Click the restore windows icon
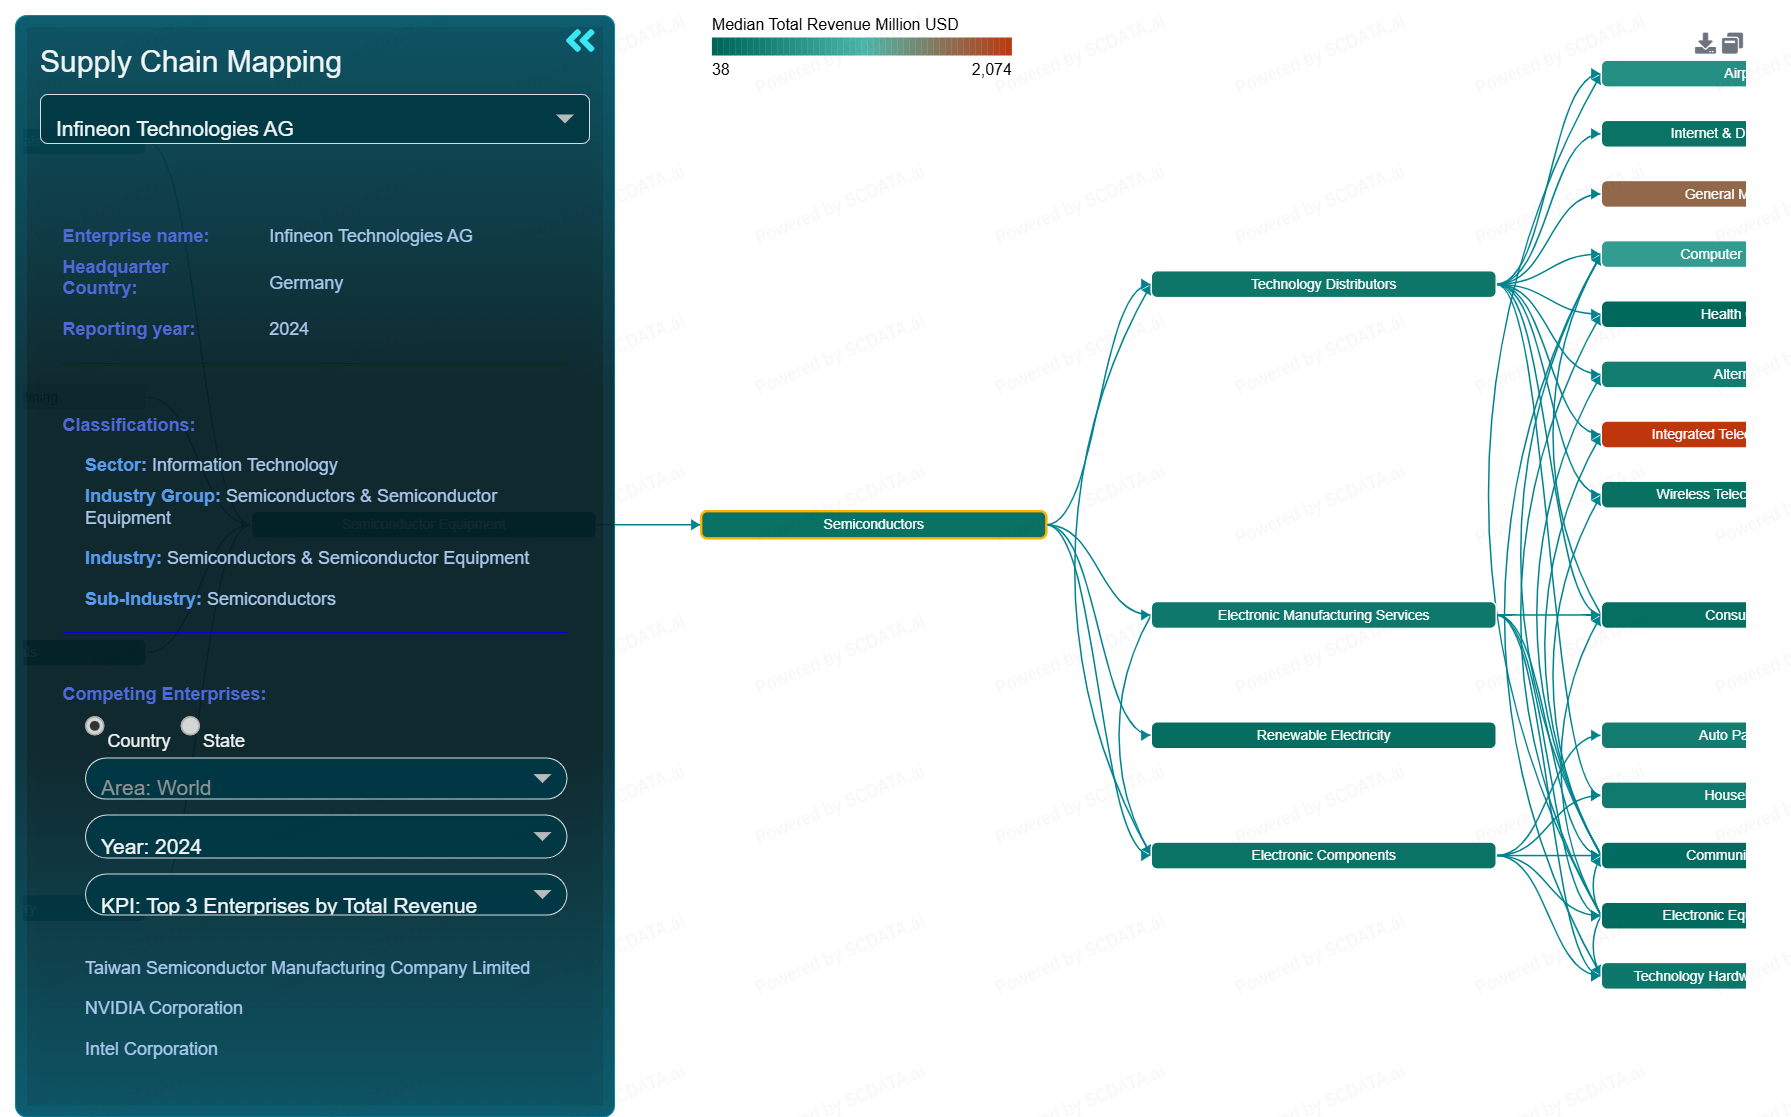1791x1117 pixels. coord(1733,43)
